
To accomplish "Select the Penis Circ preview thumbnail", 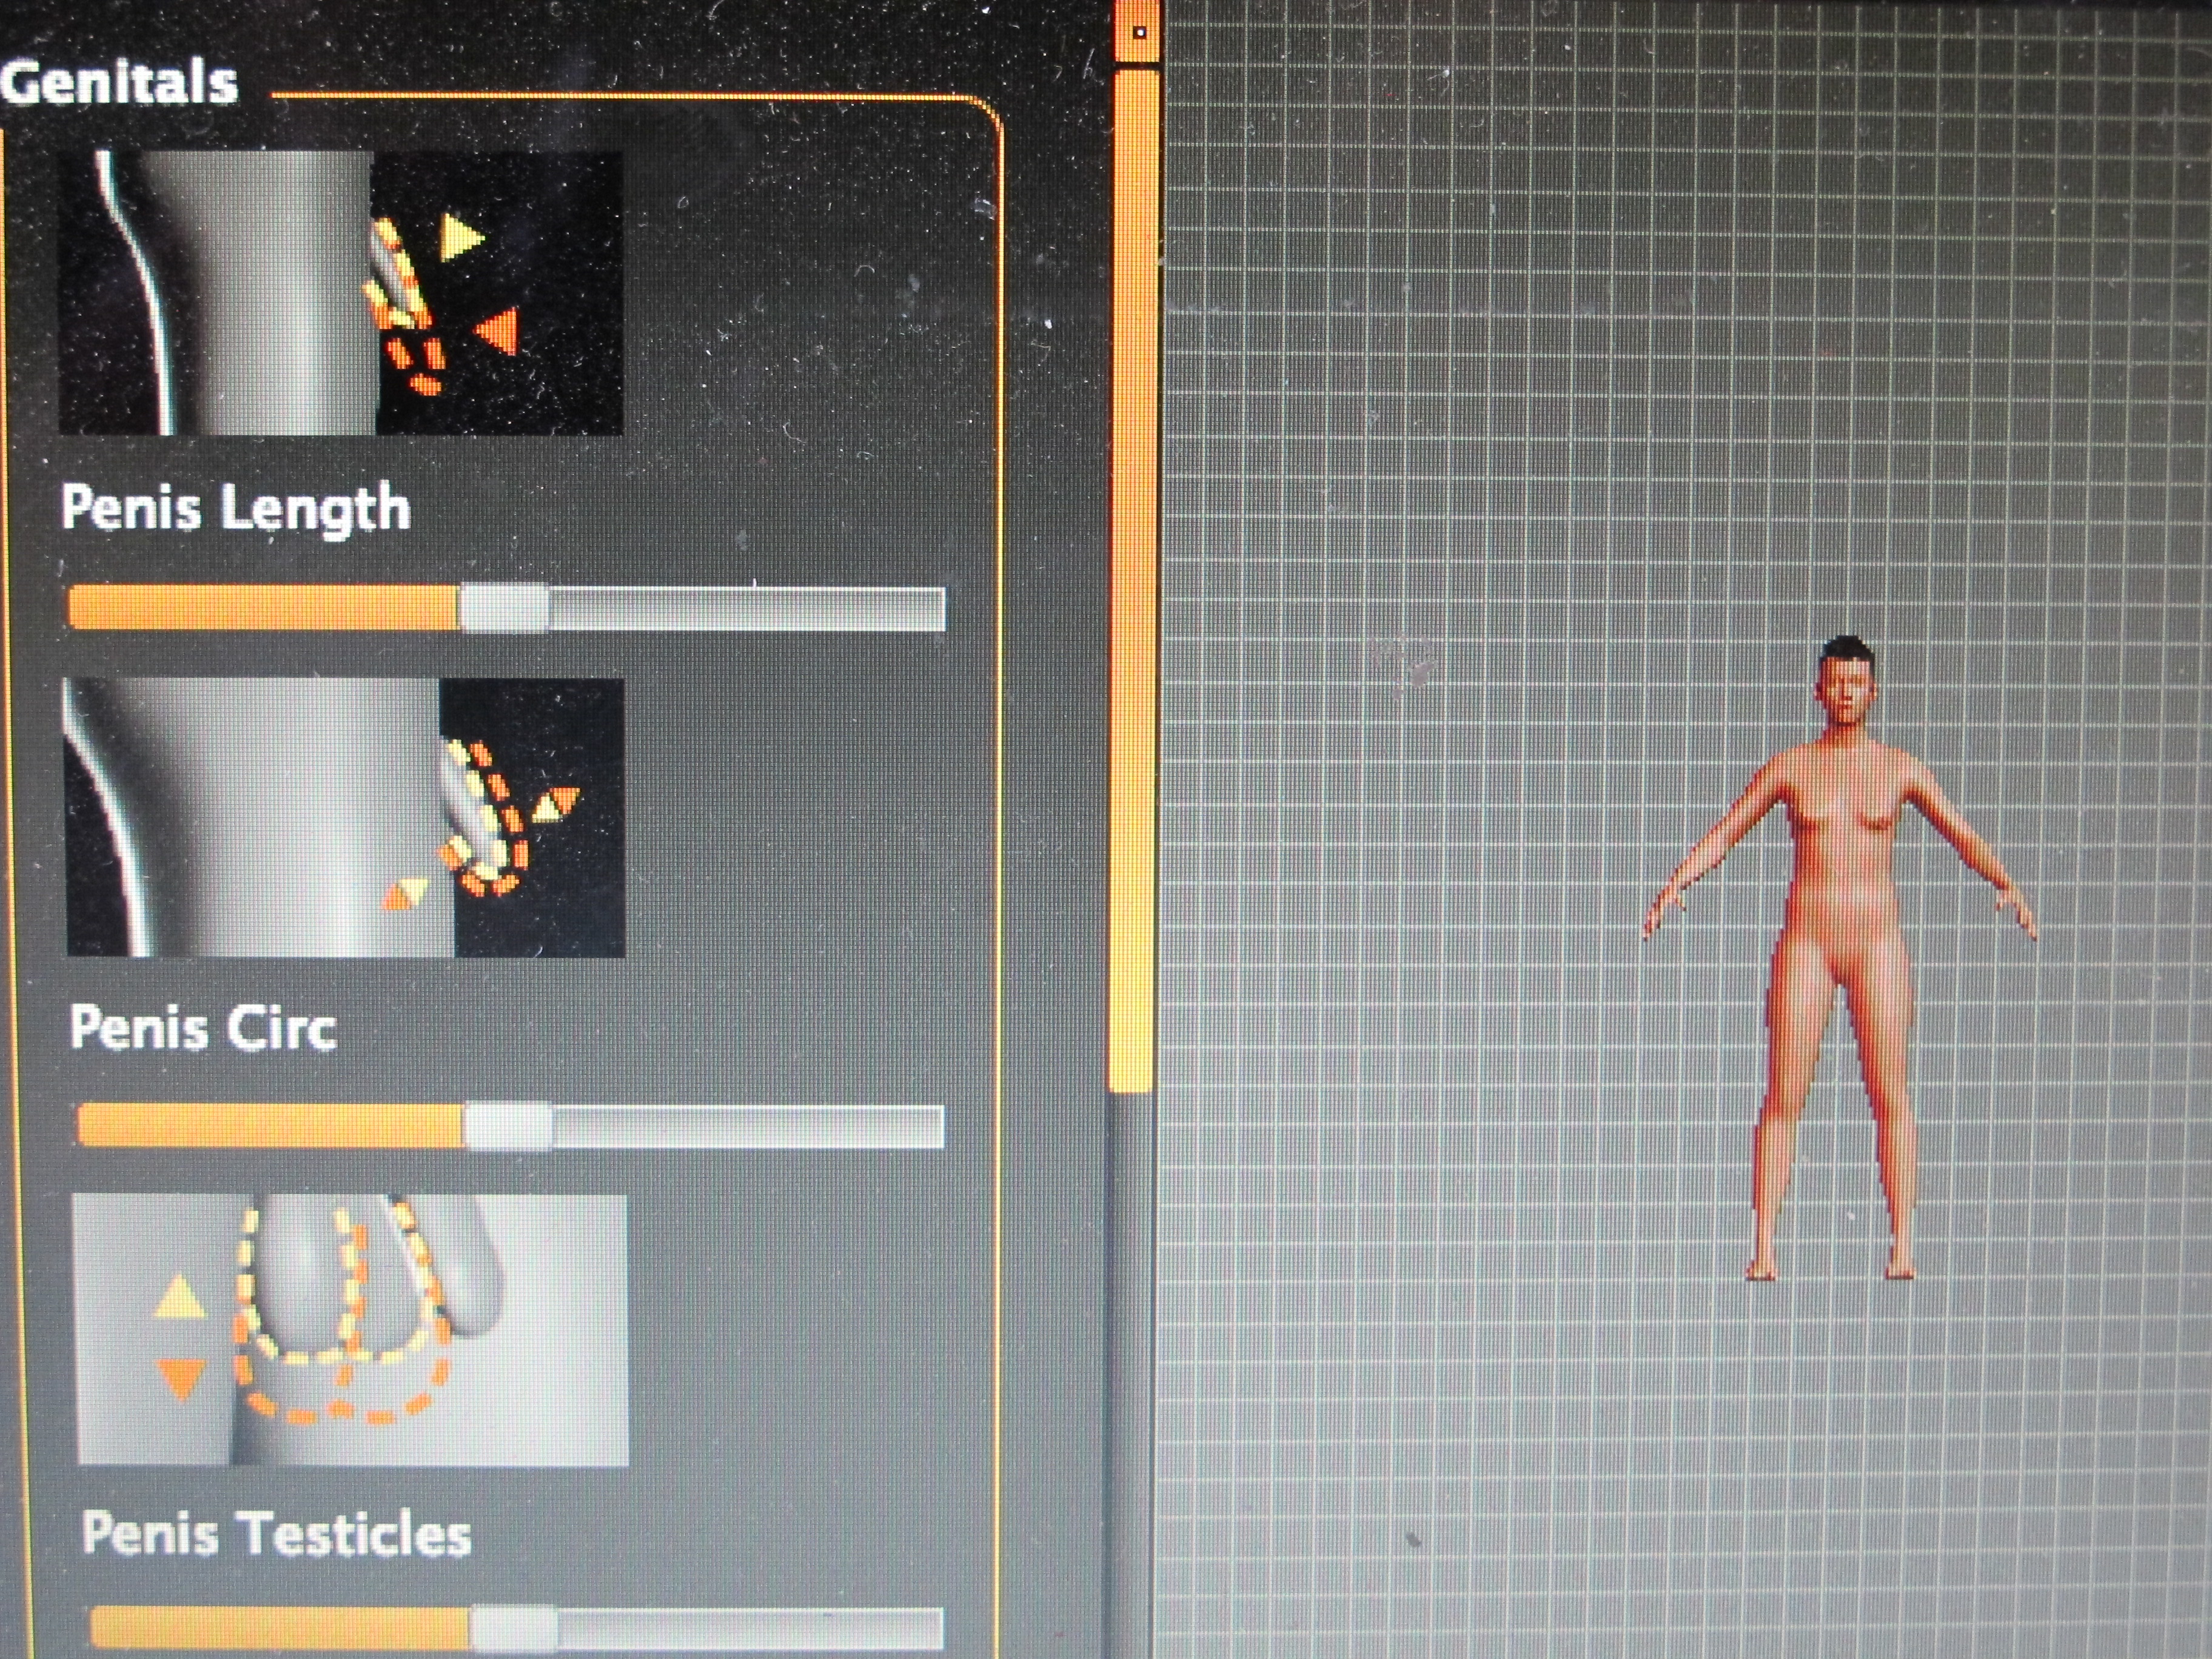I will pyautogui.click(x=345, y=818).
